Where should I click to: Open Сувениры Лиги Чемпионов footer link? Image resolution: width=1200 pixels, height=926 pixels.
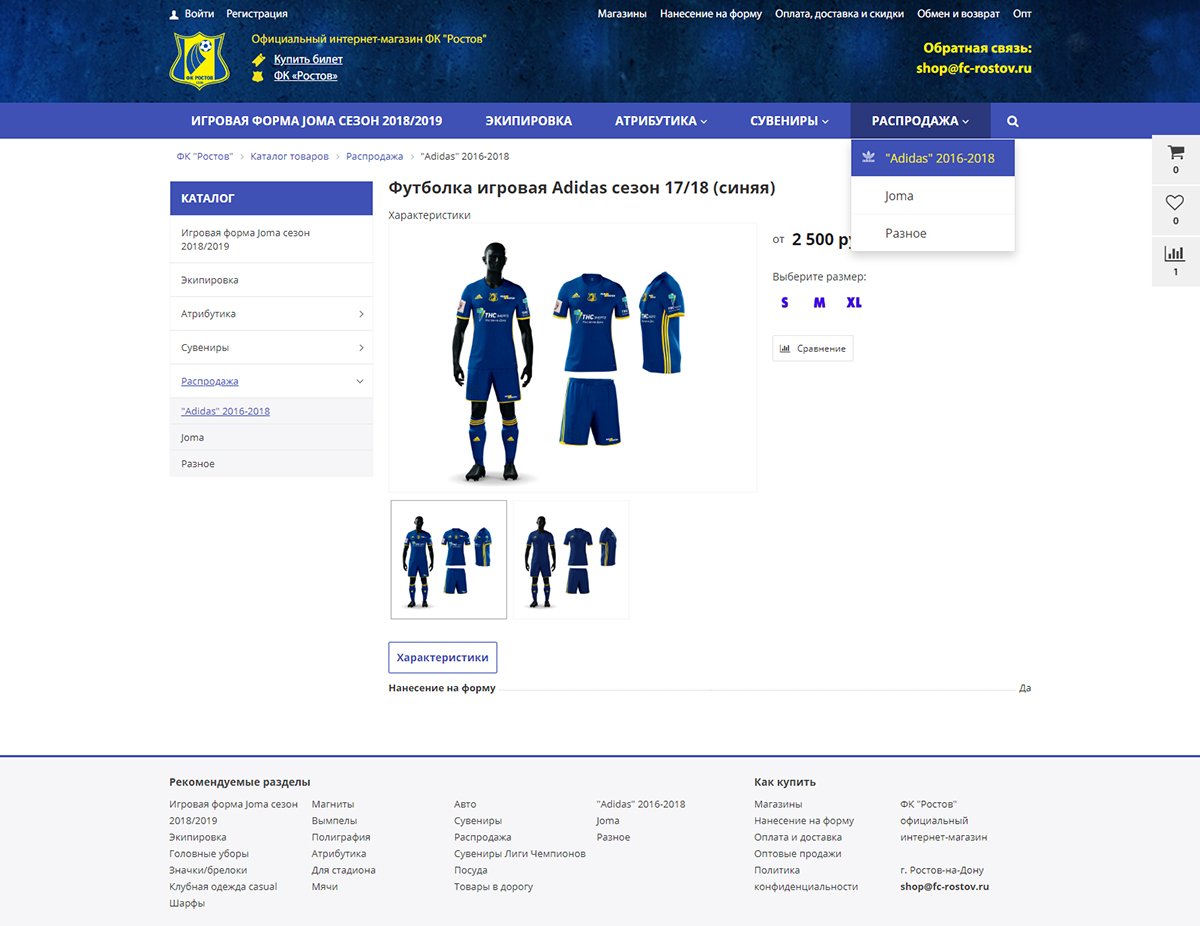coord(520,854)
